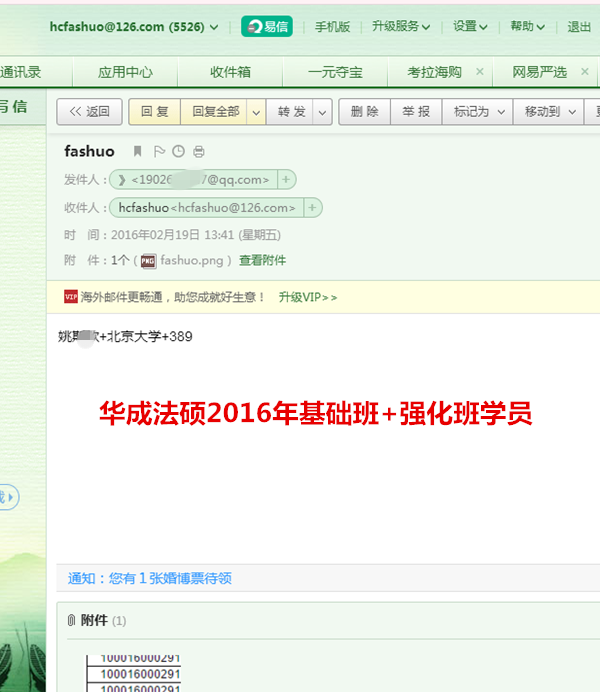Open the notice 您有1张婚博票待领
The image size is (600, 692).
coord(150,578)
